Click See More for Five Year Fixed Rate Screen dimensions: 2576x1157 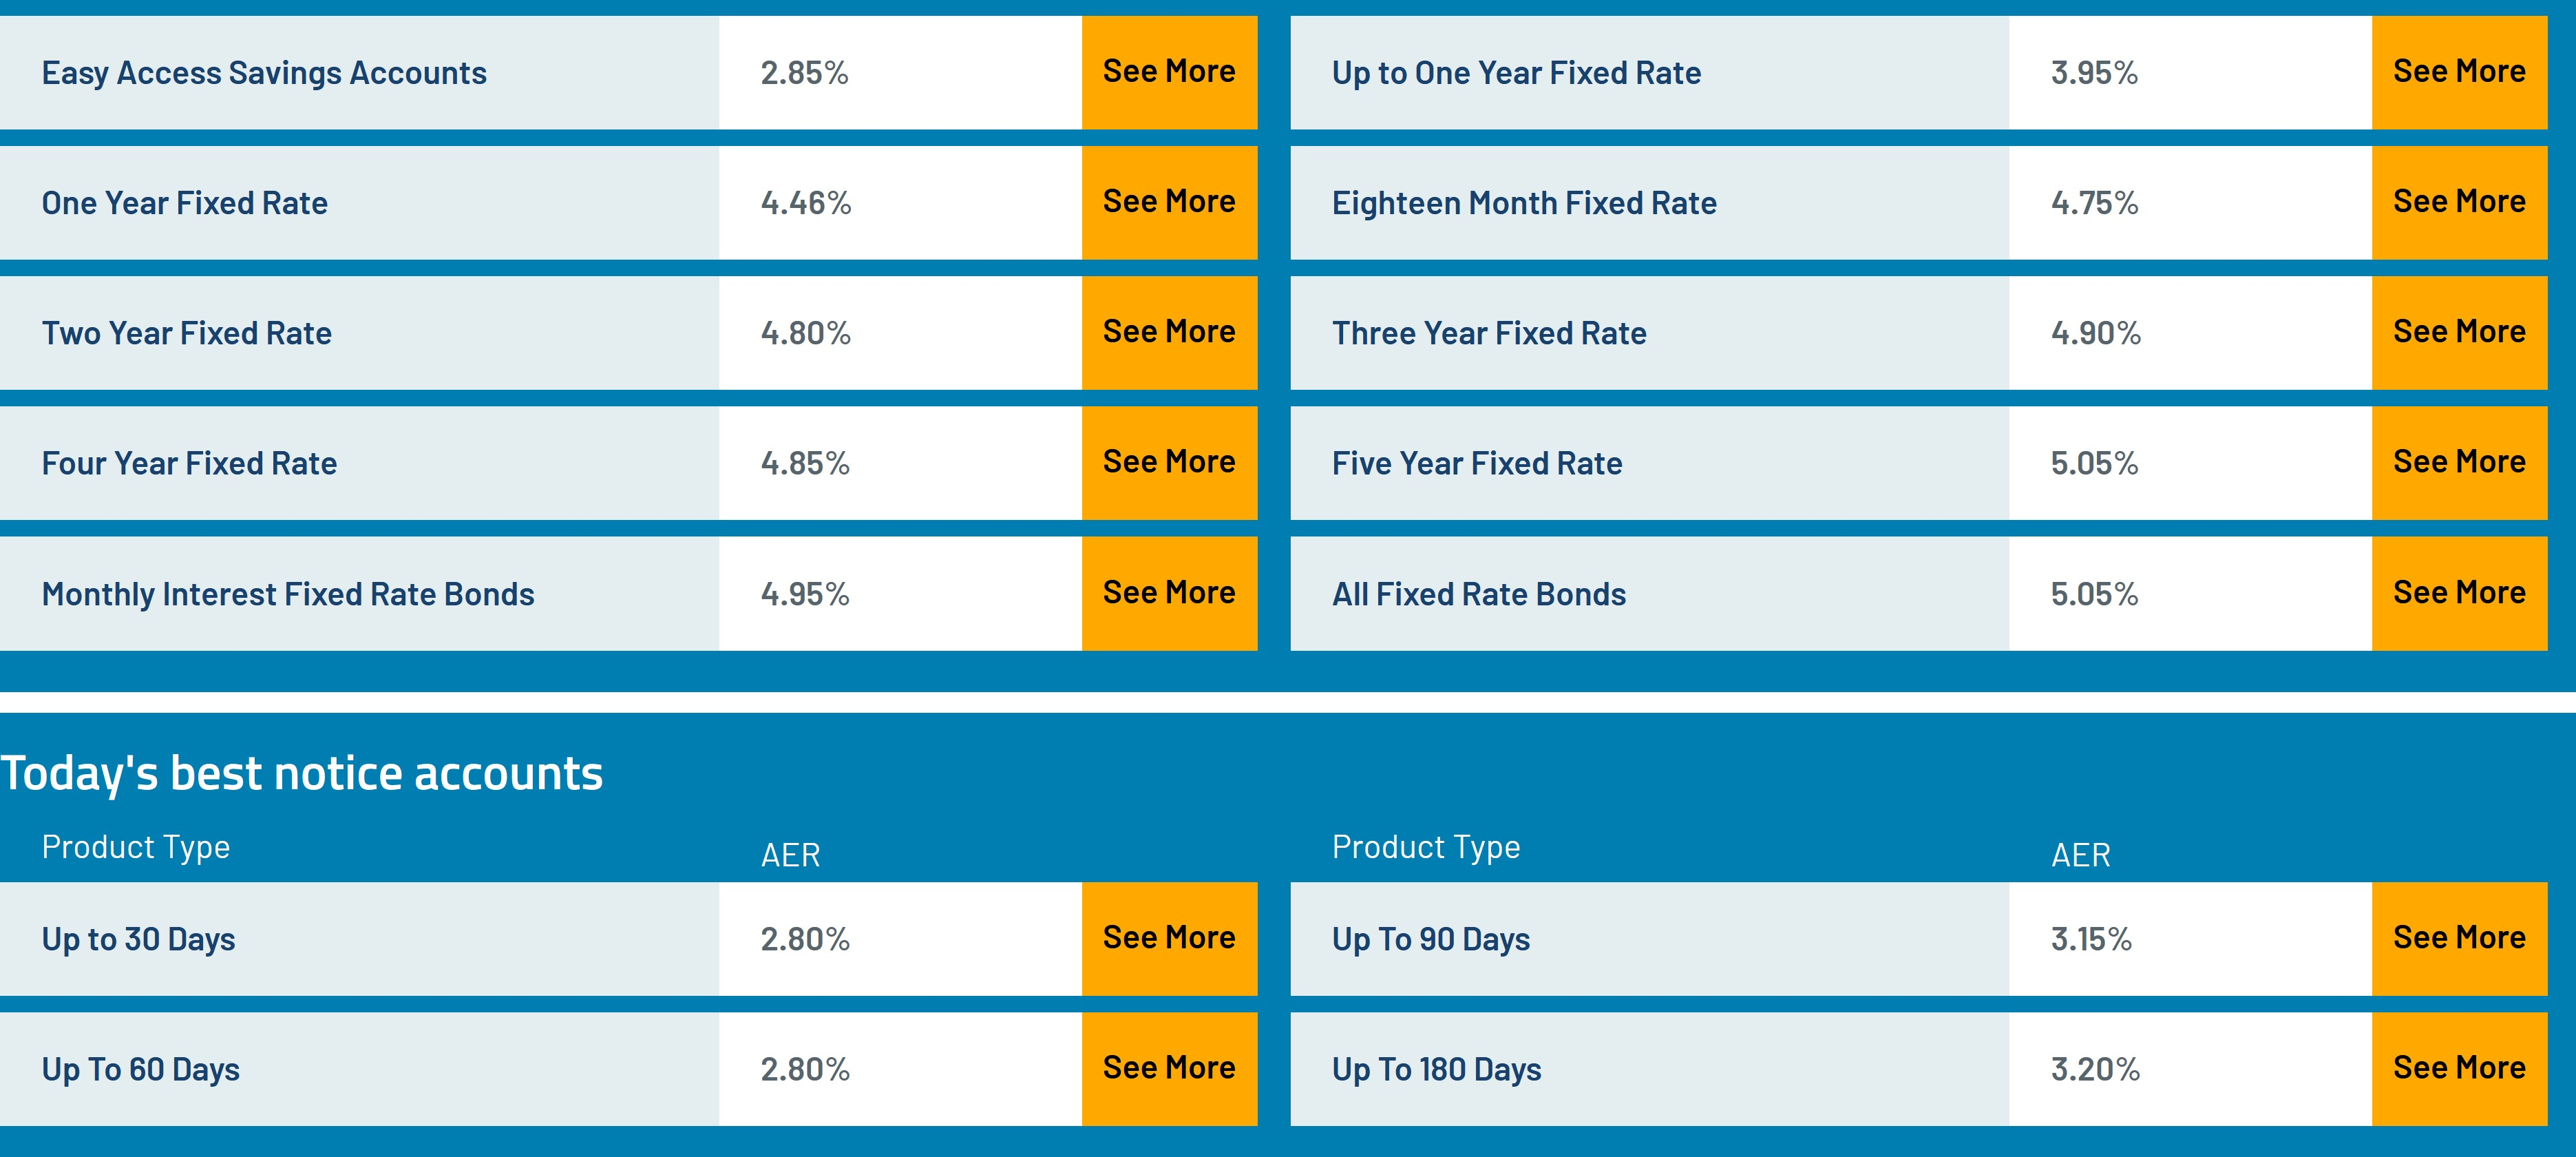pos(2459,462)
